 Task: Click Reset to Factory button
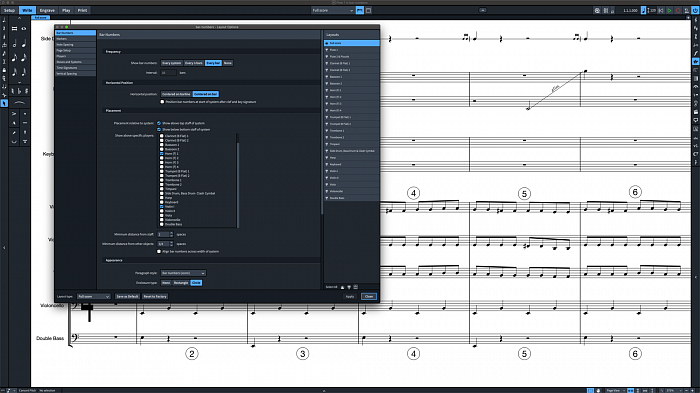point(155,297)
